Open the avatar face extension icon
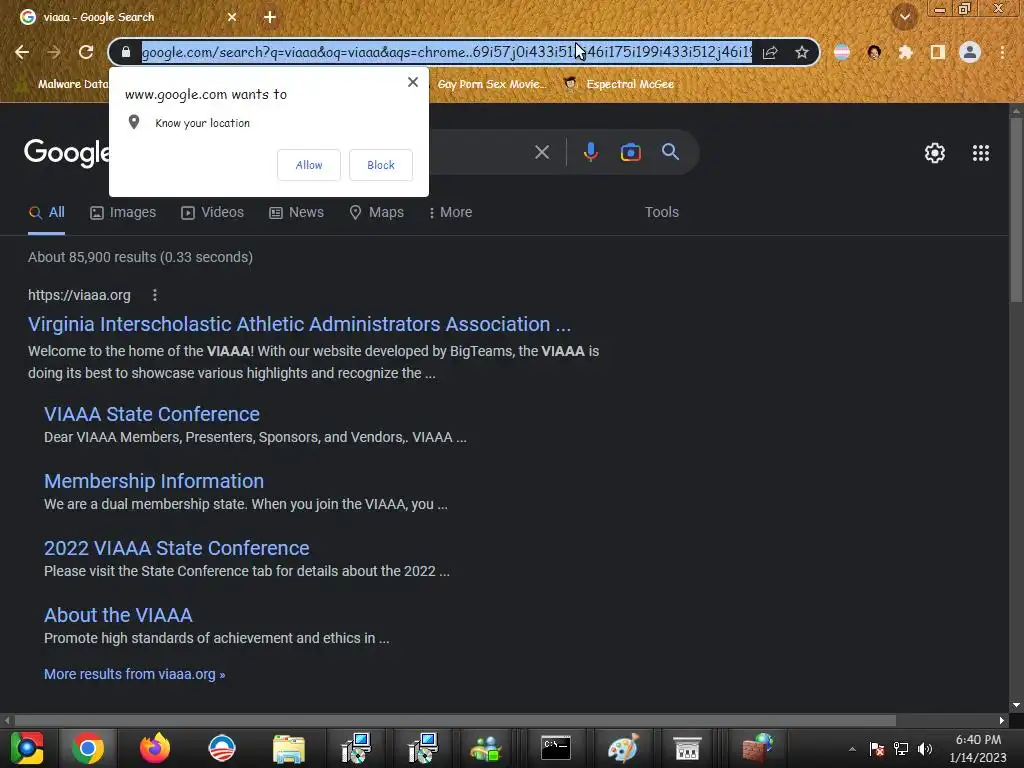The image size is (1024, 768). [x=874, y=52]
